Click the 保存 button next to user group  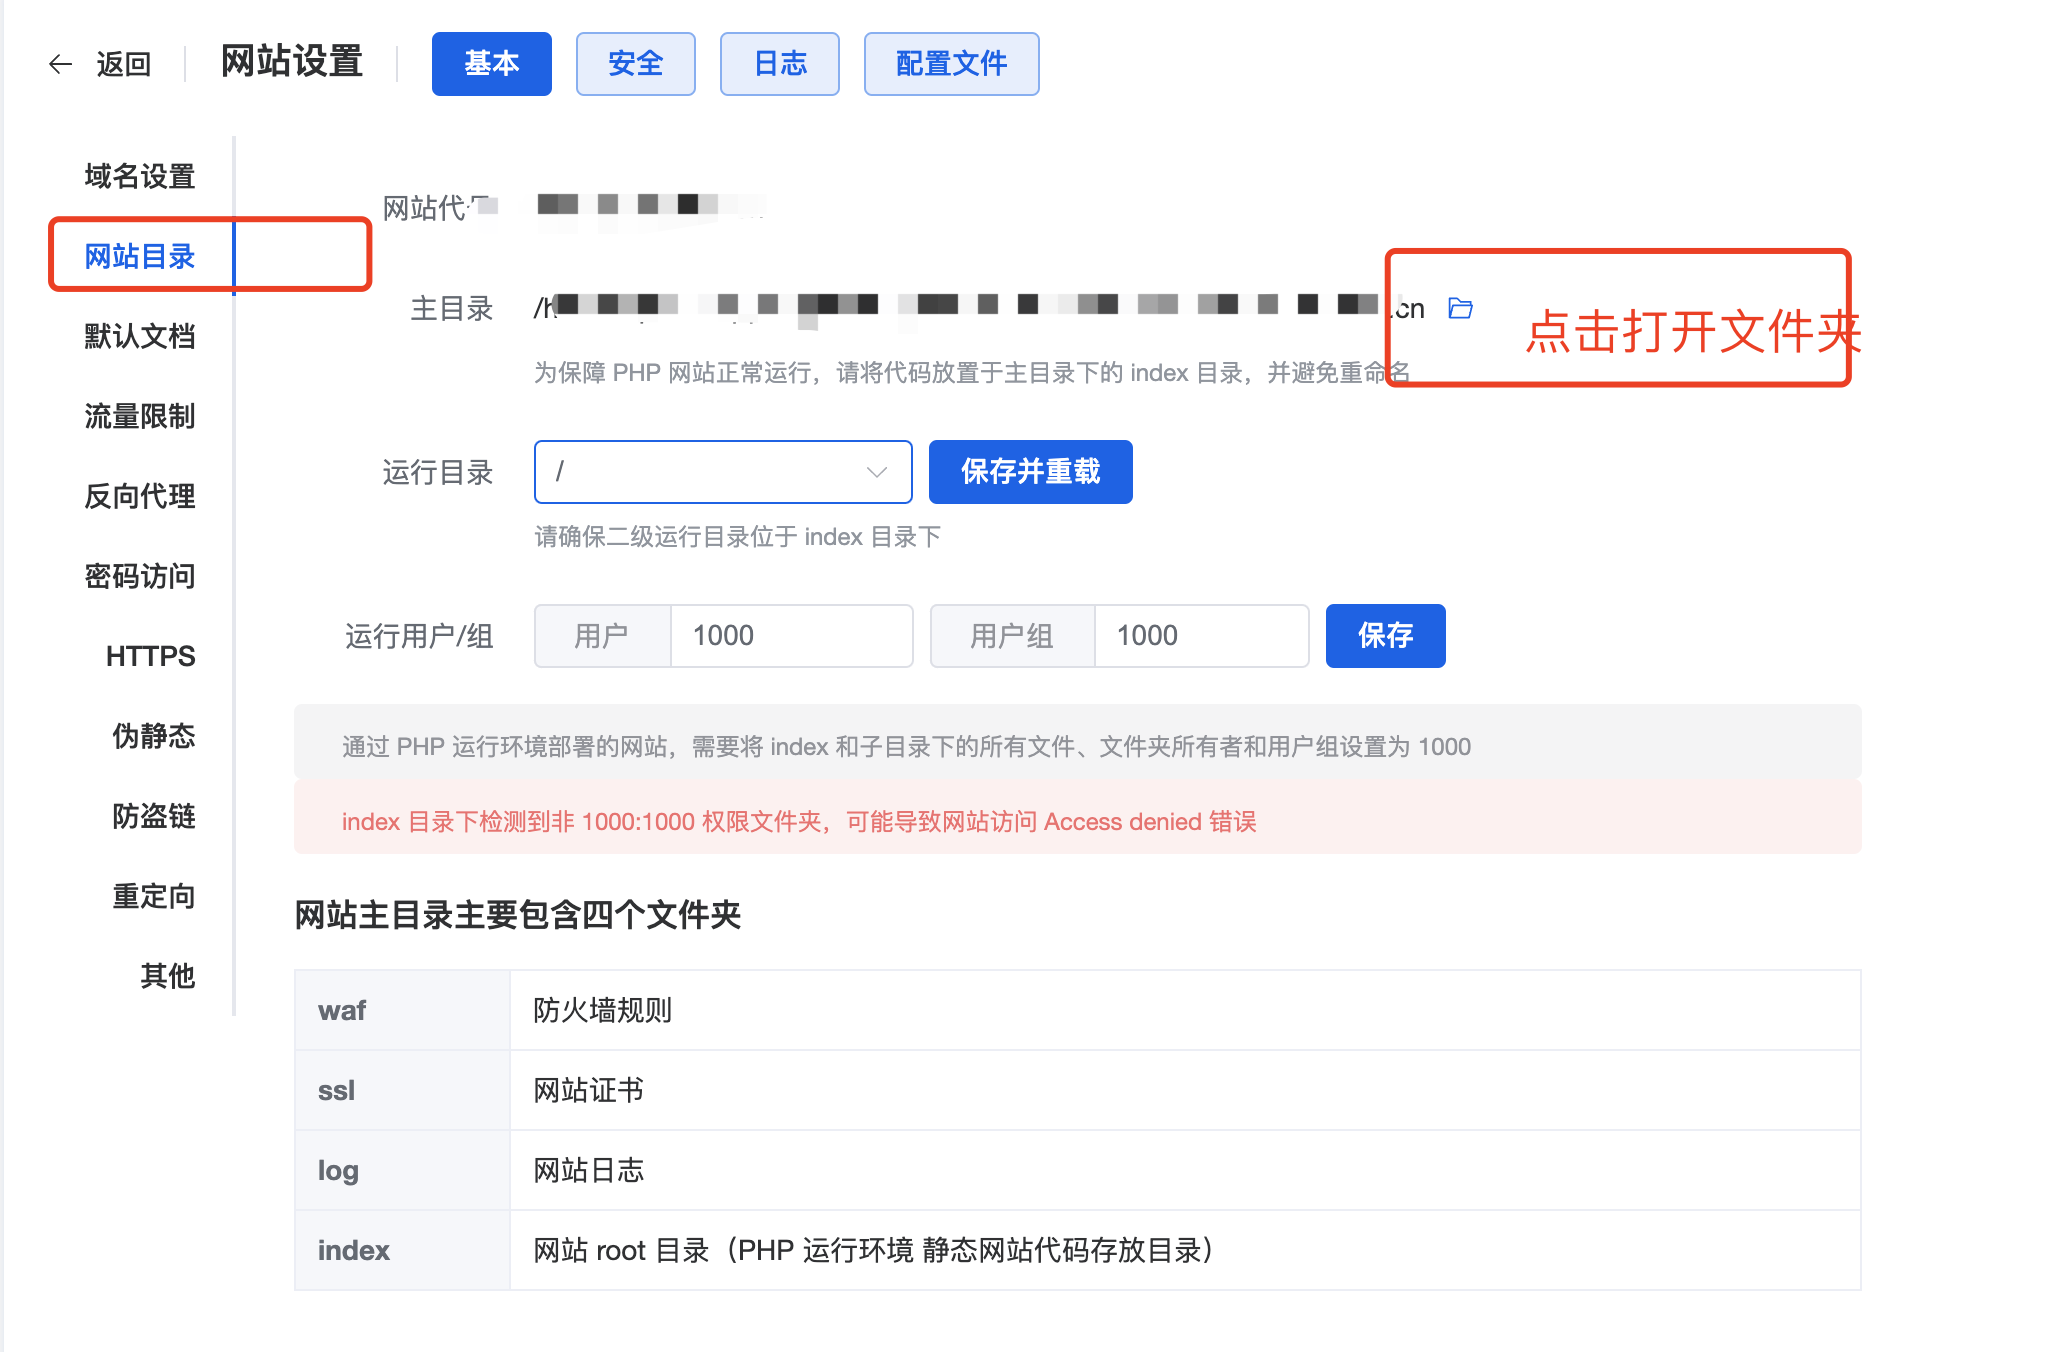point(1385,635)
